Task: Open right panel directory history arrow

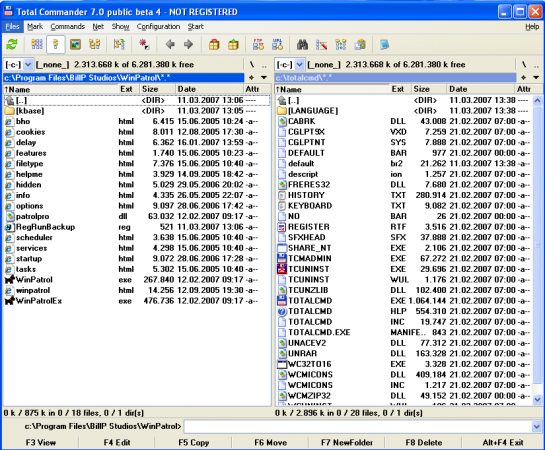Action: [536, 77]
